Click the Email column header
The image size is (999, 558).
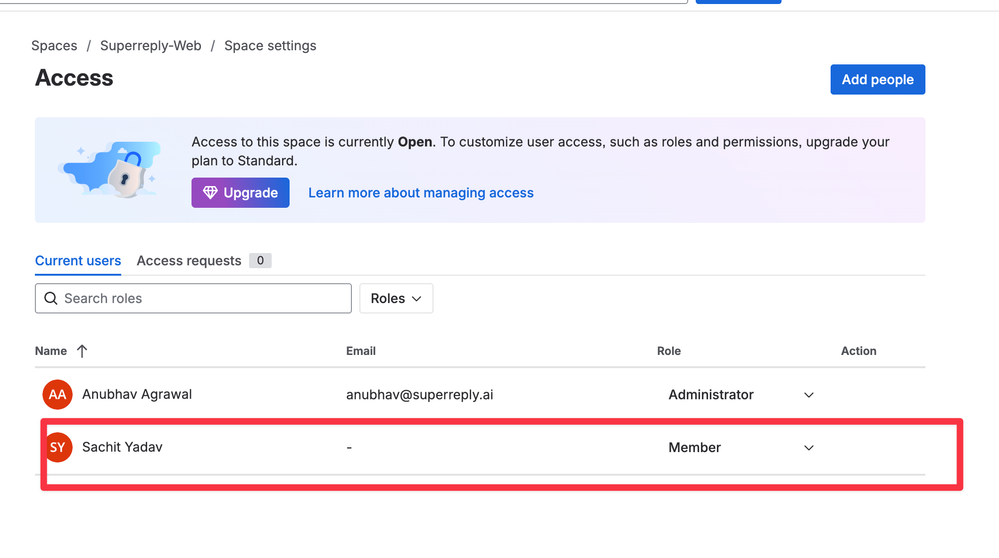pyautogui.click(x=361, y=351)
